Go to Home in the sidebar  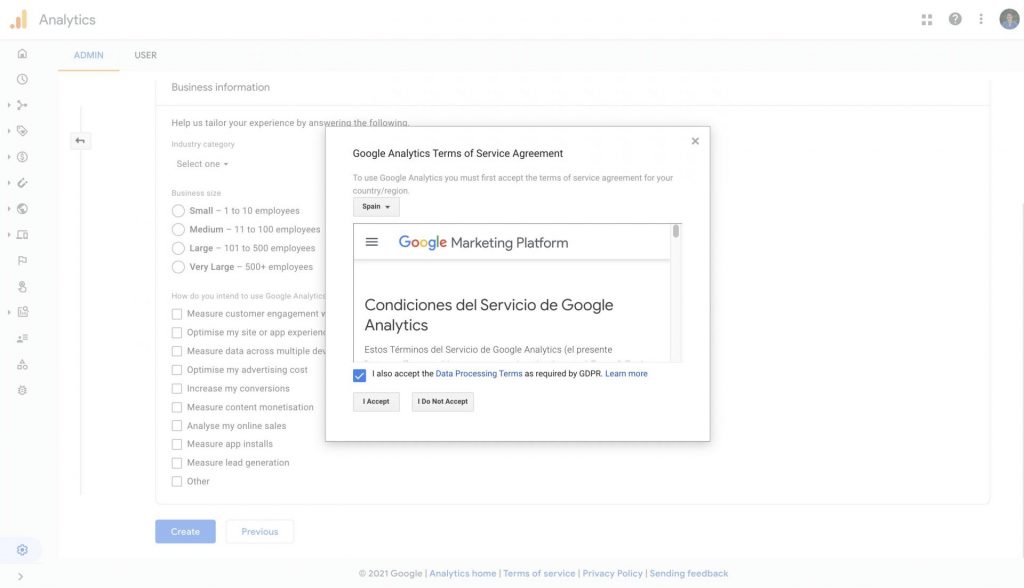point(22,54)
